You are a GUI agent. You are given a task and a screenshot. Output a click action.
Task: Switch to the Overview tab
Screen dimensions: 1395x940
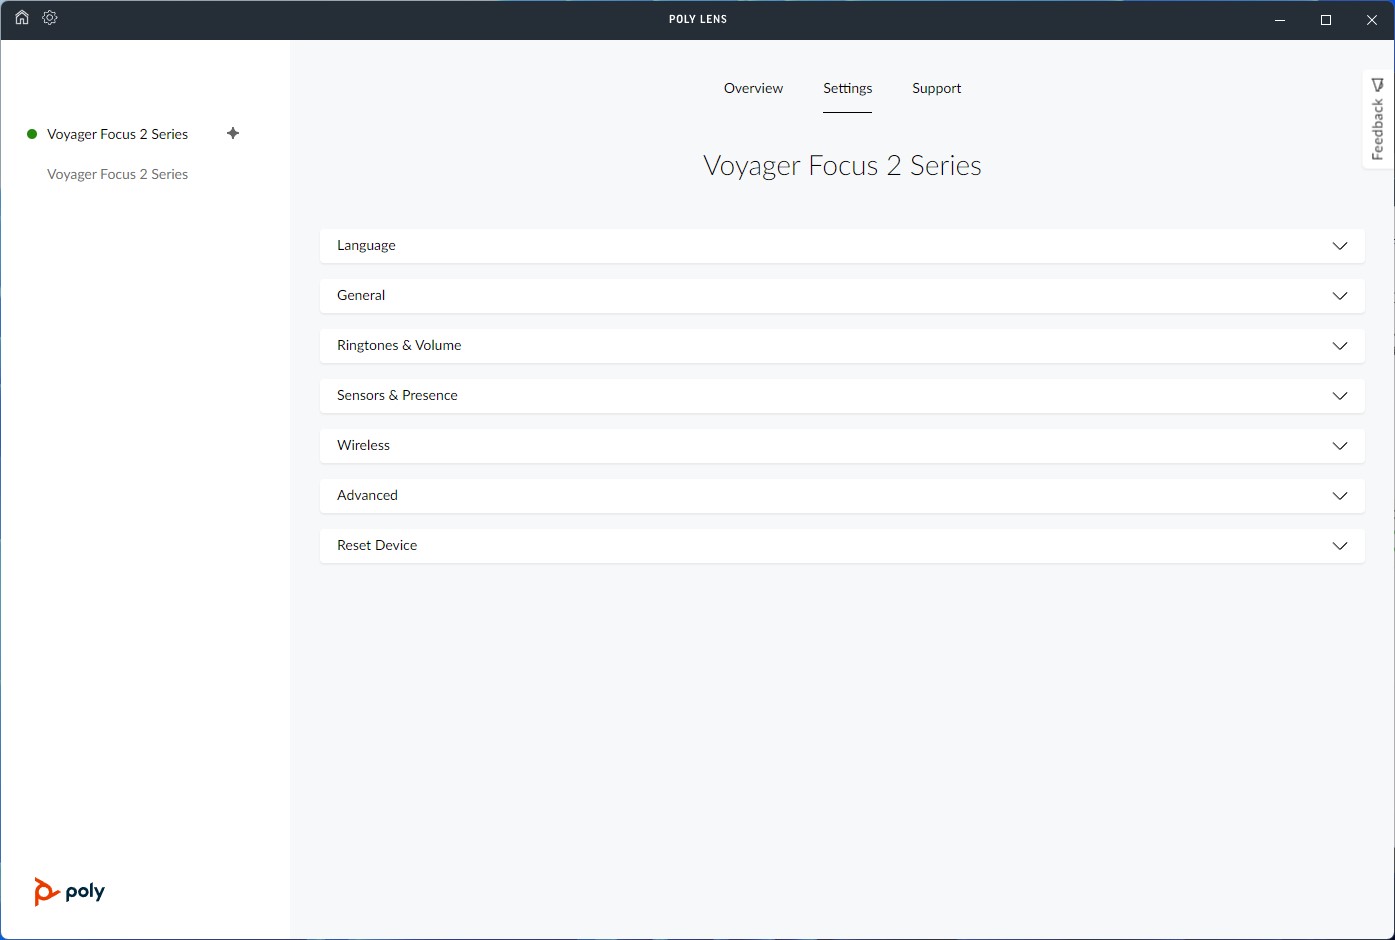[x=753, y=88]
